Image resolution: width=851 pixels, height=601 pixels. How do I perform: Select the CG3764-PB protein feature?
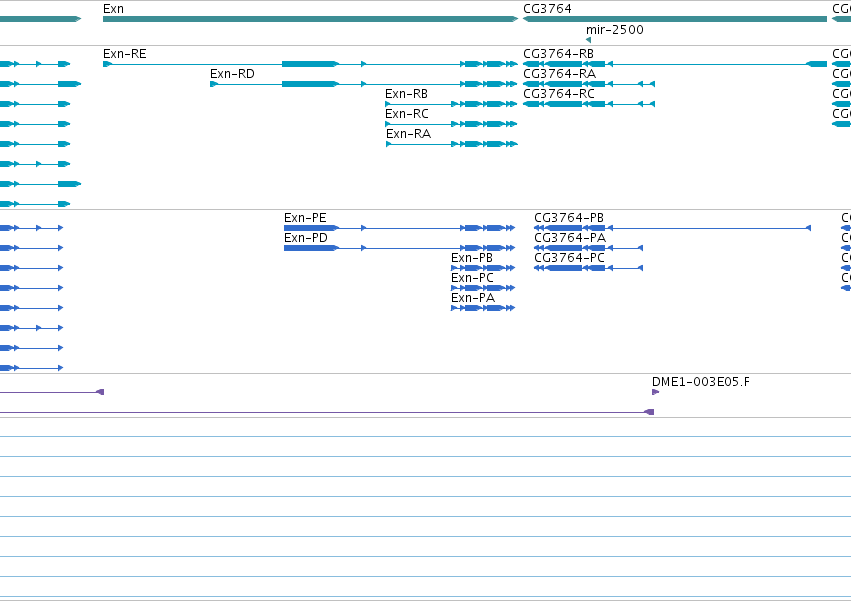[x=672, y=228]
